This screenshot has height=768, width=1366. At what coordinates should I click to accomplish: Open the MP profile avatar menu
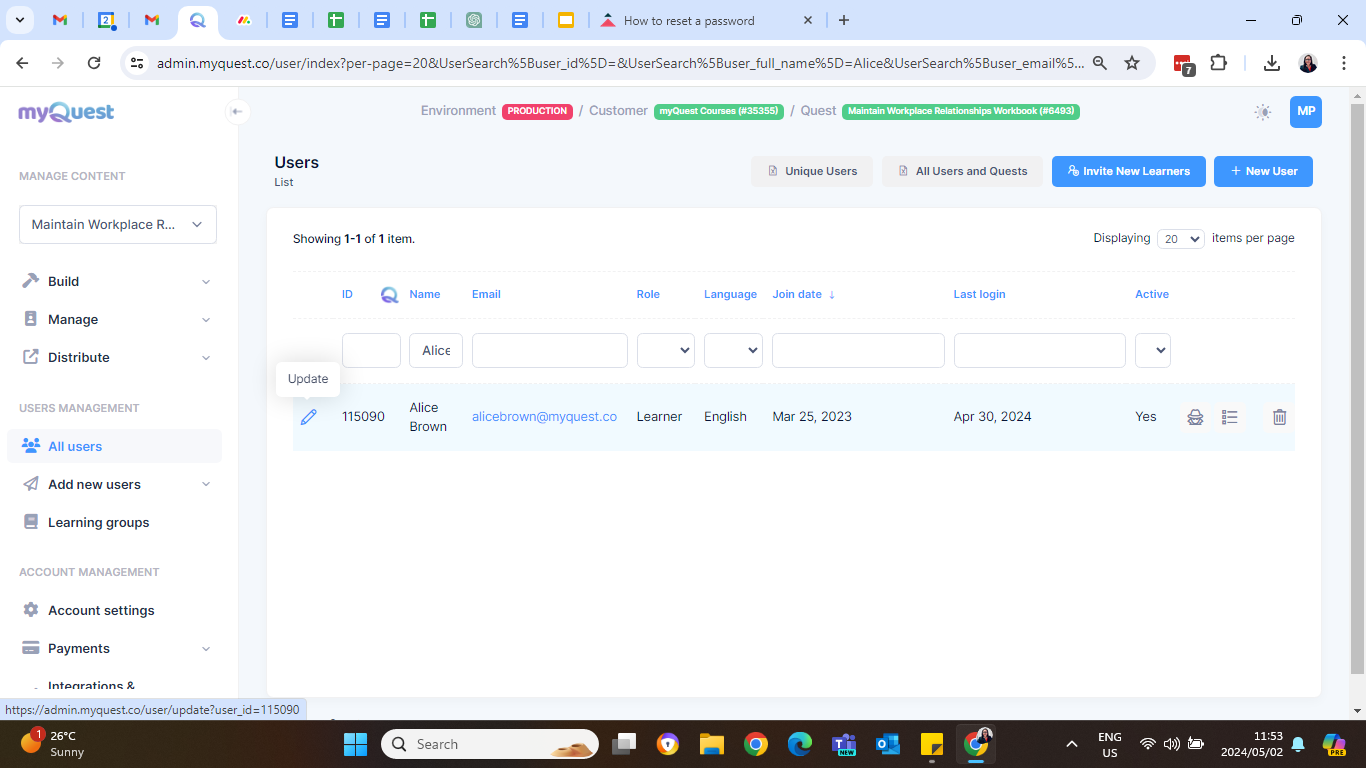pos(1305,112)
